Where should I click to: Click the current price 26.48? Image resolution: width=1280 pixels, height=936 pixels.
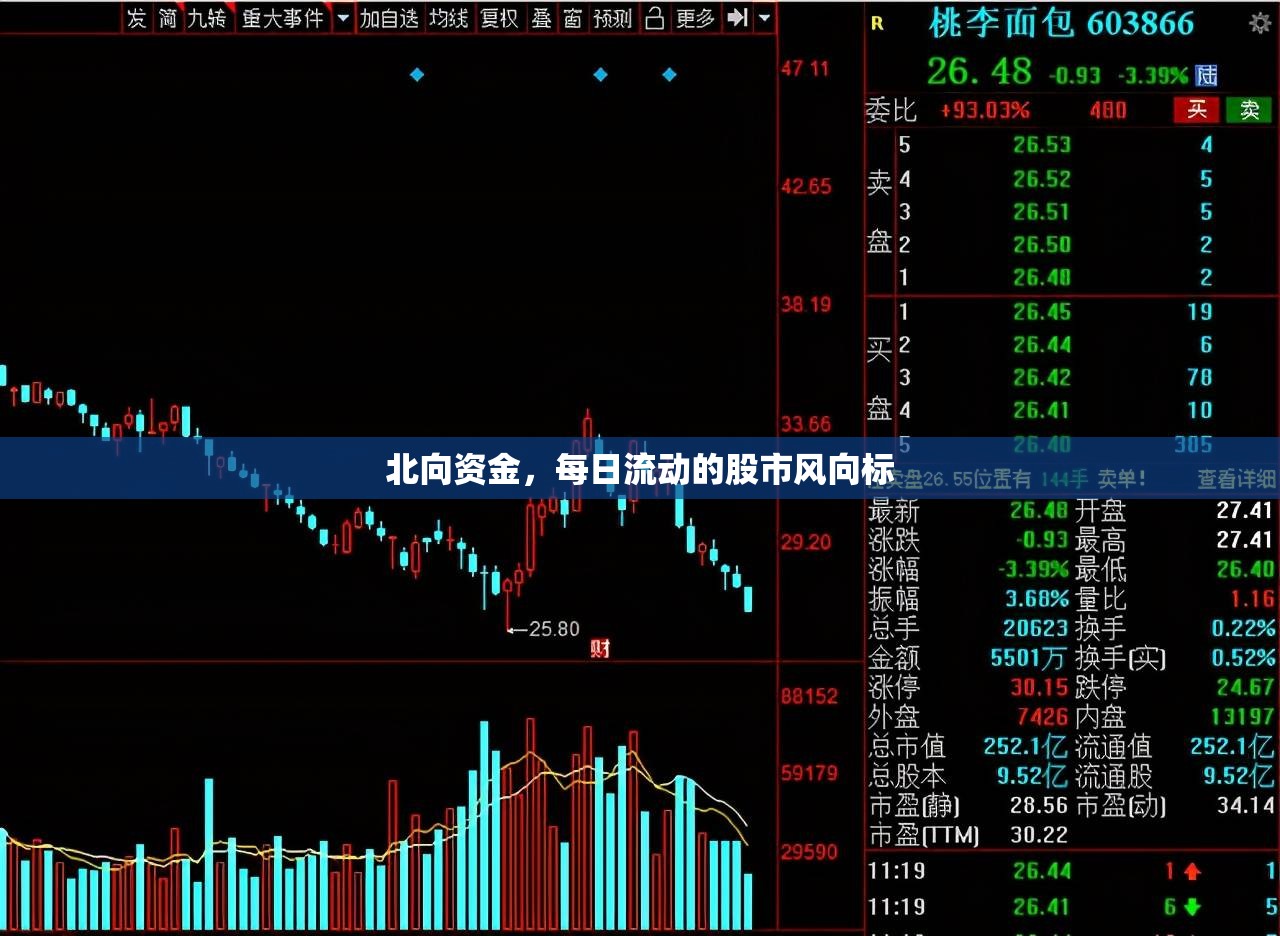coord(979,71)
